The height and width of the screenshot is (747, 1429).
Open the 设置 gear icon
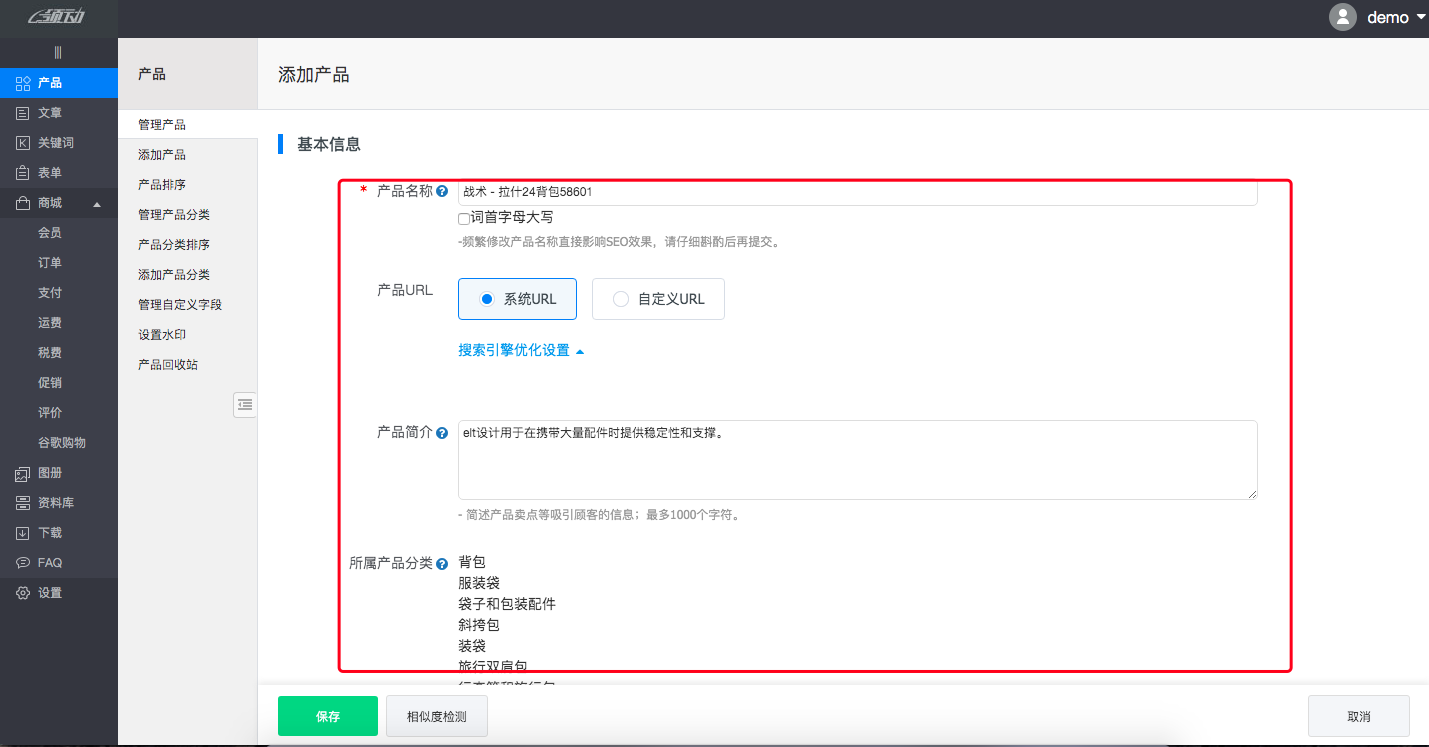23,593
